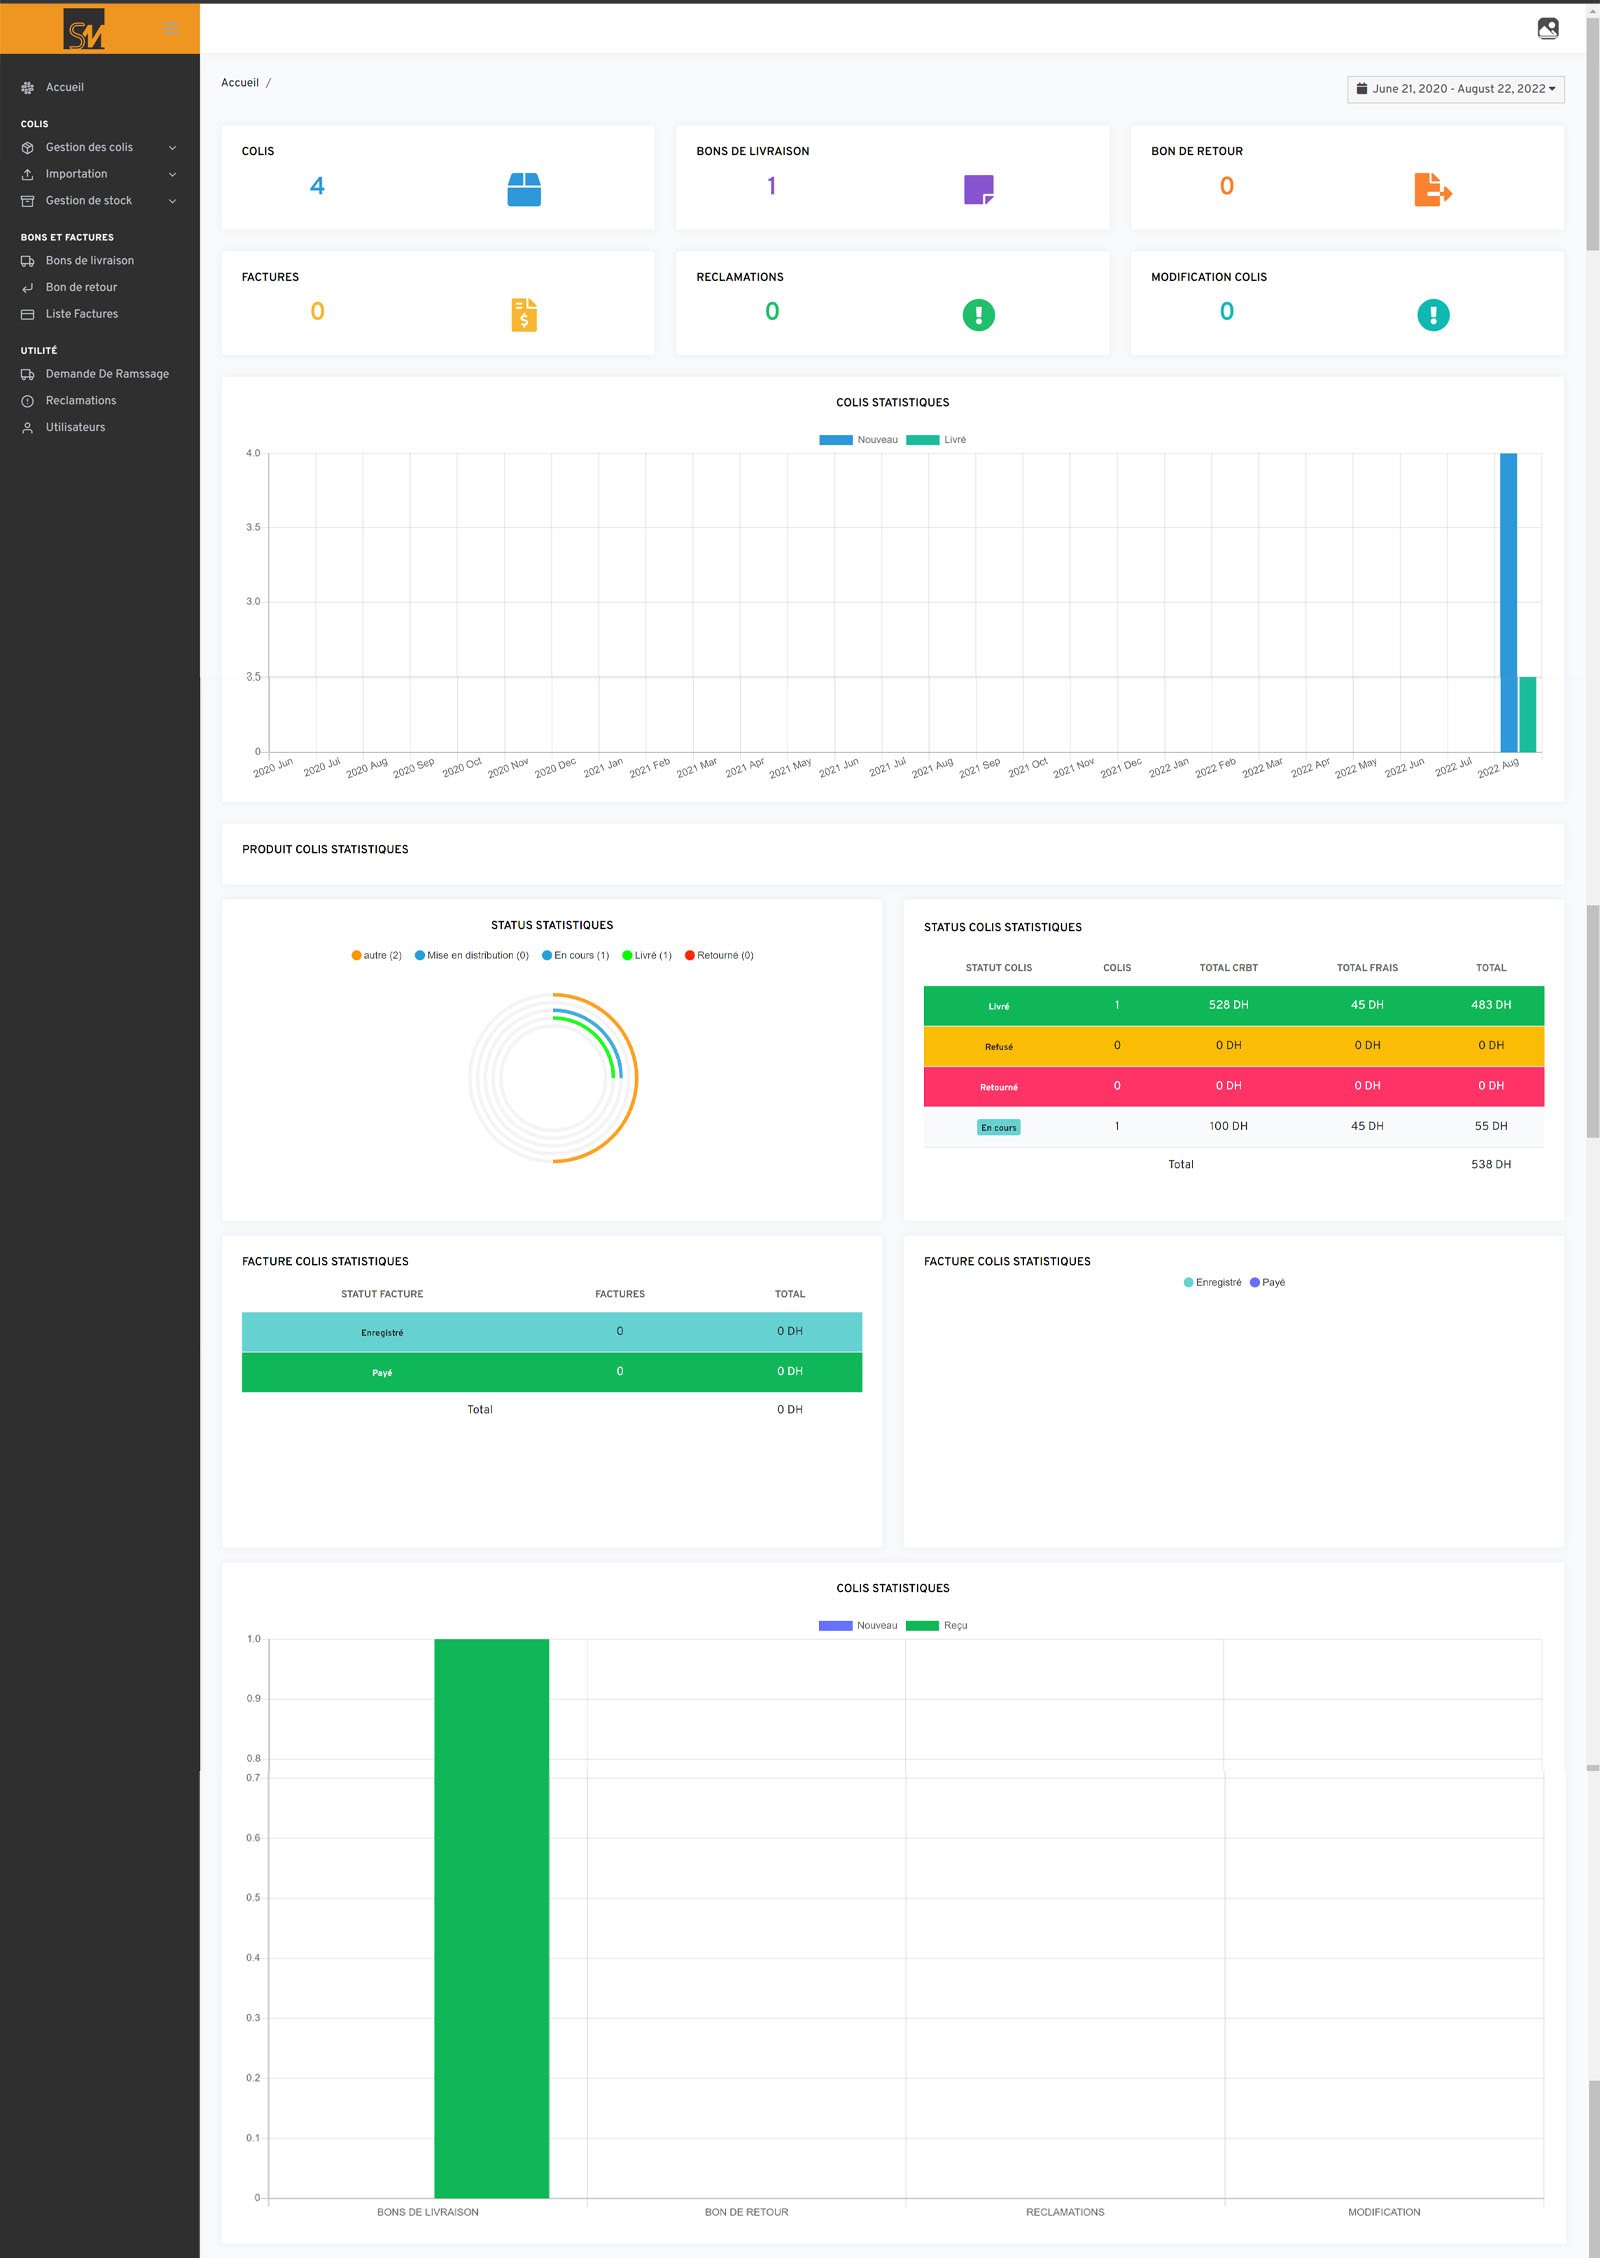Click the Reçu green legend swatch
The height and width of the screenshot is (2258, 1600).
(x=922, y=1625)
